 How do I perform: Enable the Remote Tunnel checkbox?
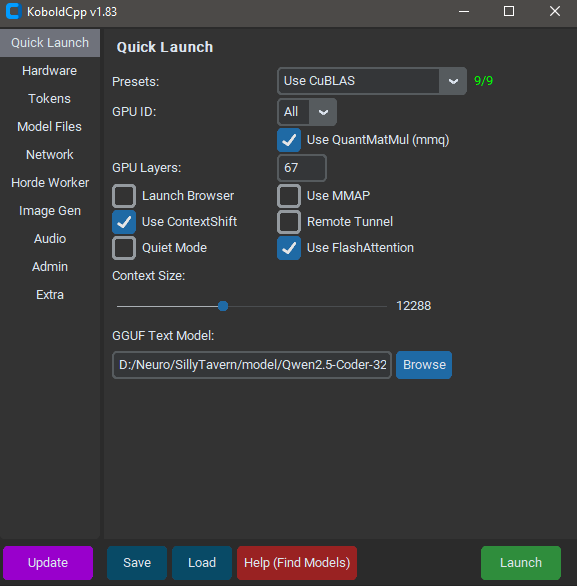289,222
